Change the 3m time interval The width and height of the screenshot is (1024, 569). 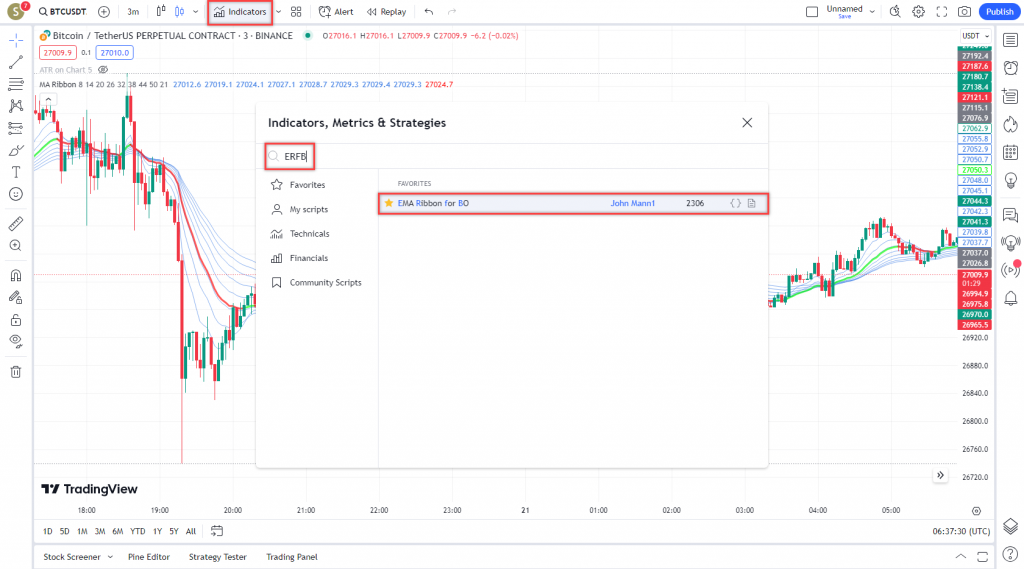point(133,12)
